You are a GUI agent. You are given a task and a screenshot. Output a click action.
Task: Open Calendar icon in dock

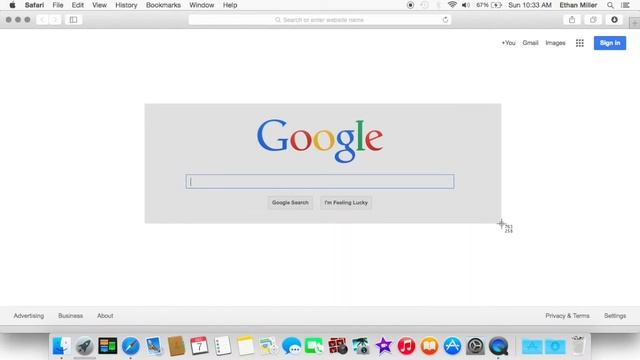(x=199, y=346)
